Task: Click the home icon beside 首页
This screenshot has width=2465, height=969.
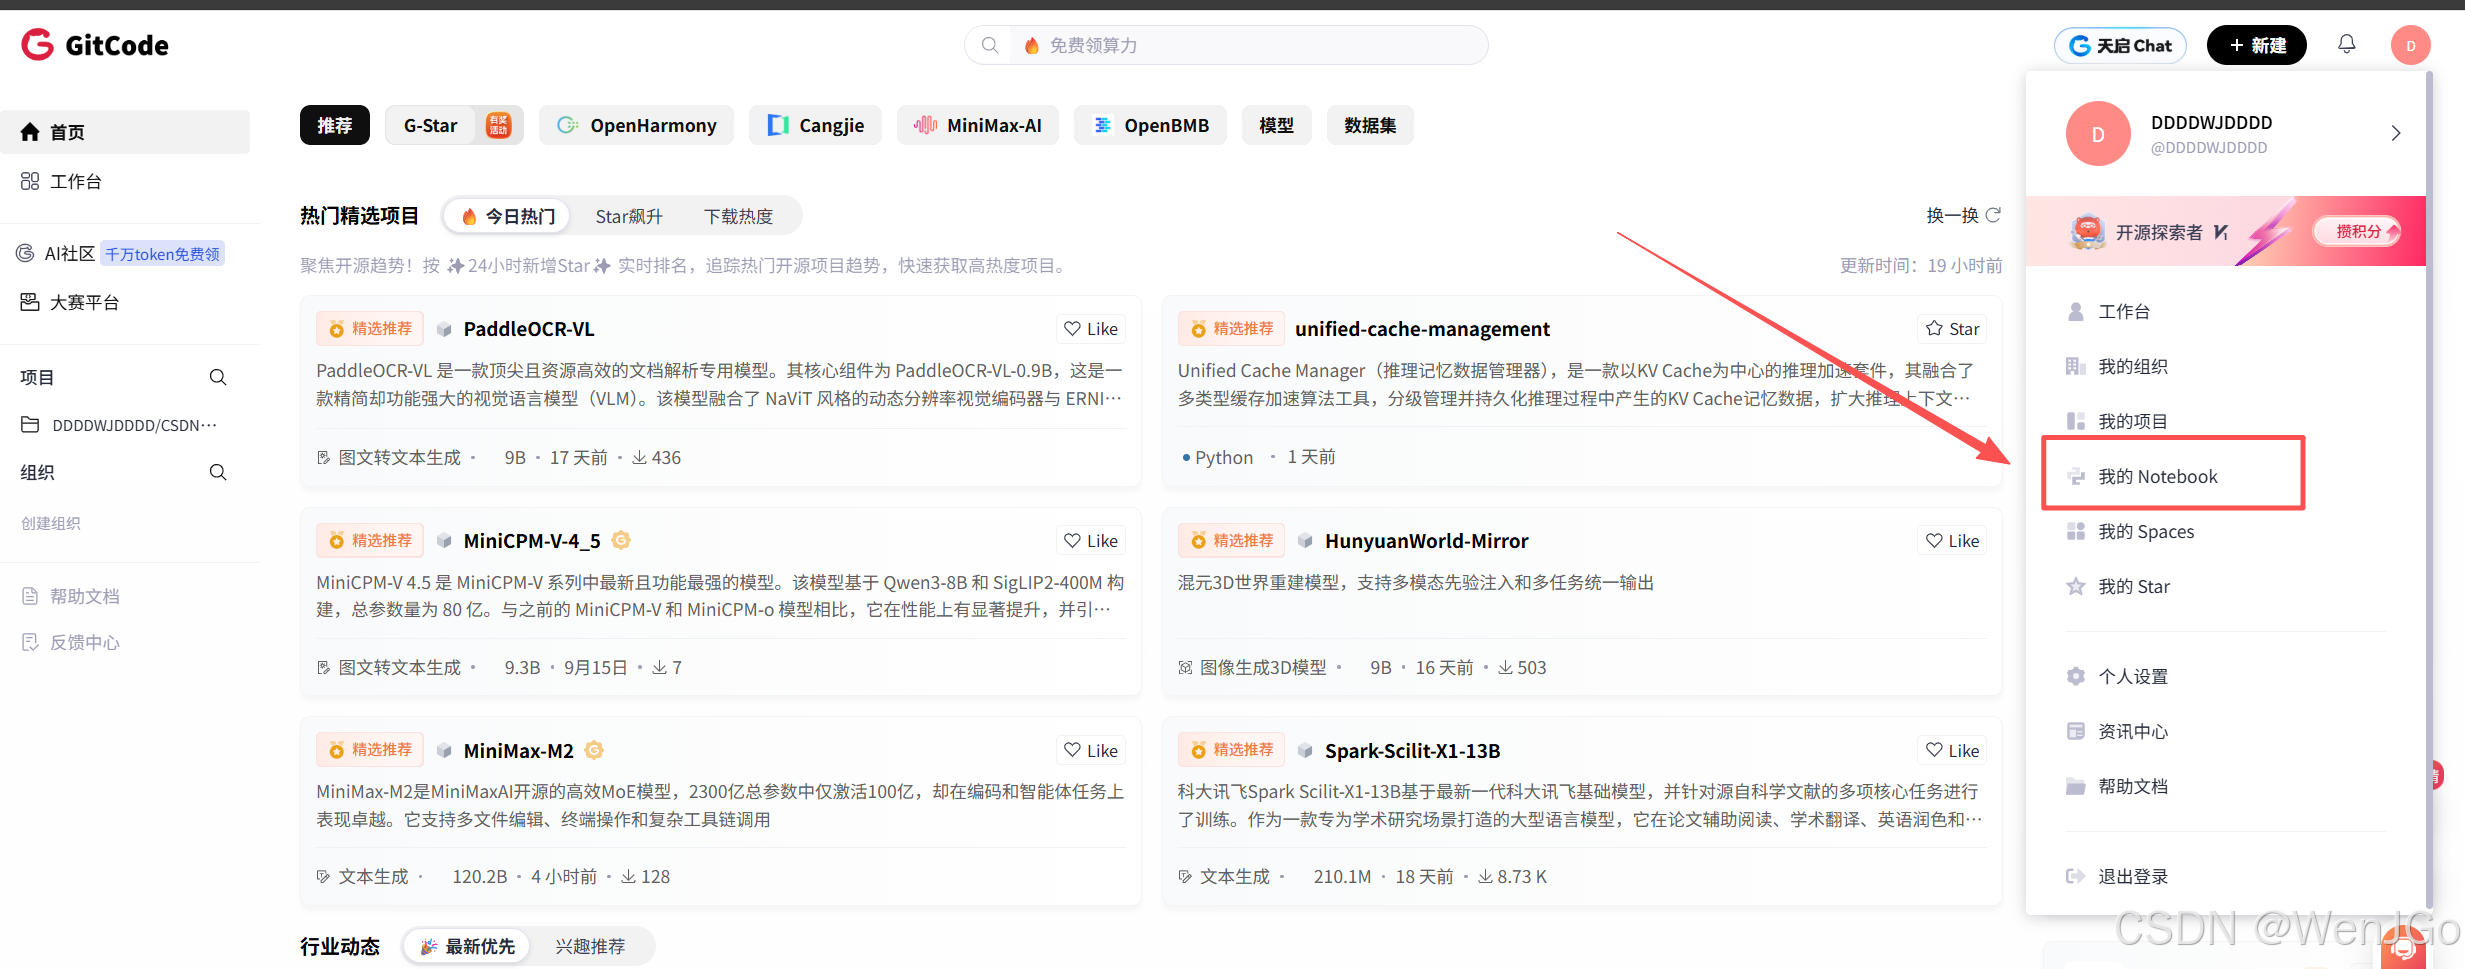Action: 30,132
